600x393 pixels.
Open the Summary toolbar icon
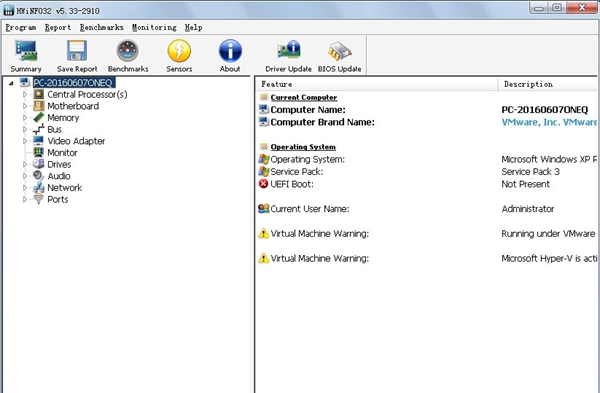pos(26,51)
